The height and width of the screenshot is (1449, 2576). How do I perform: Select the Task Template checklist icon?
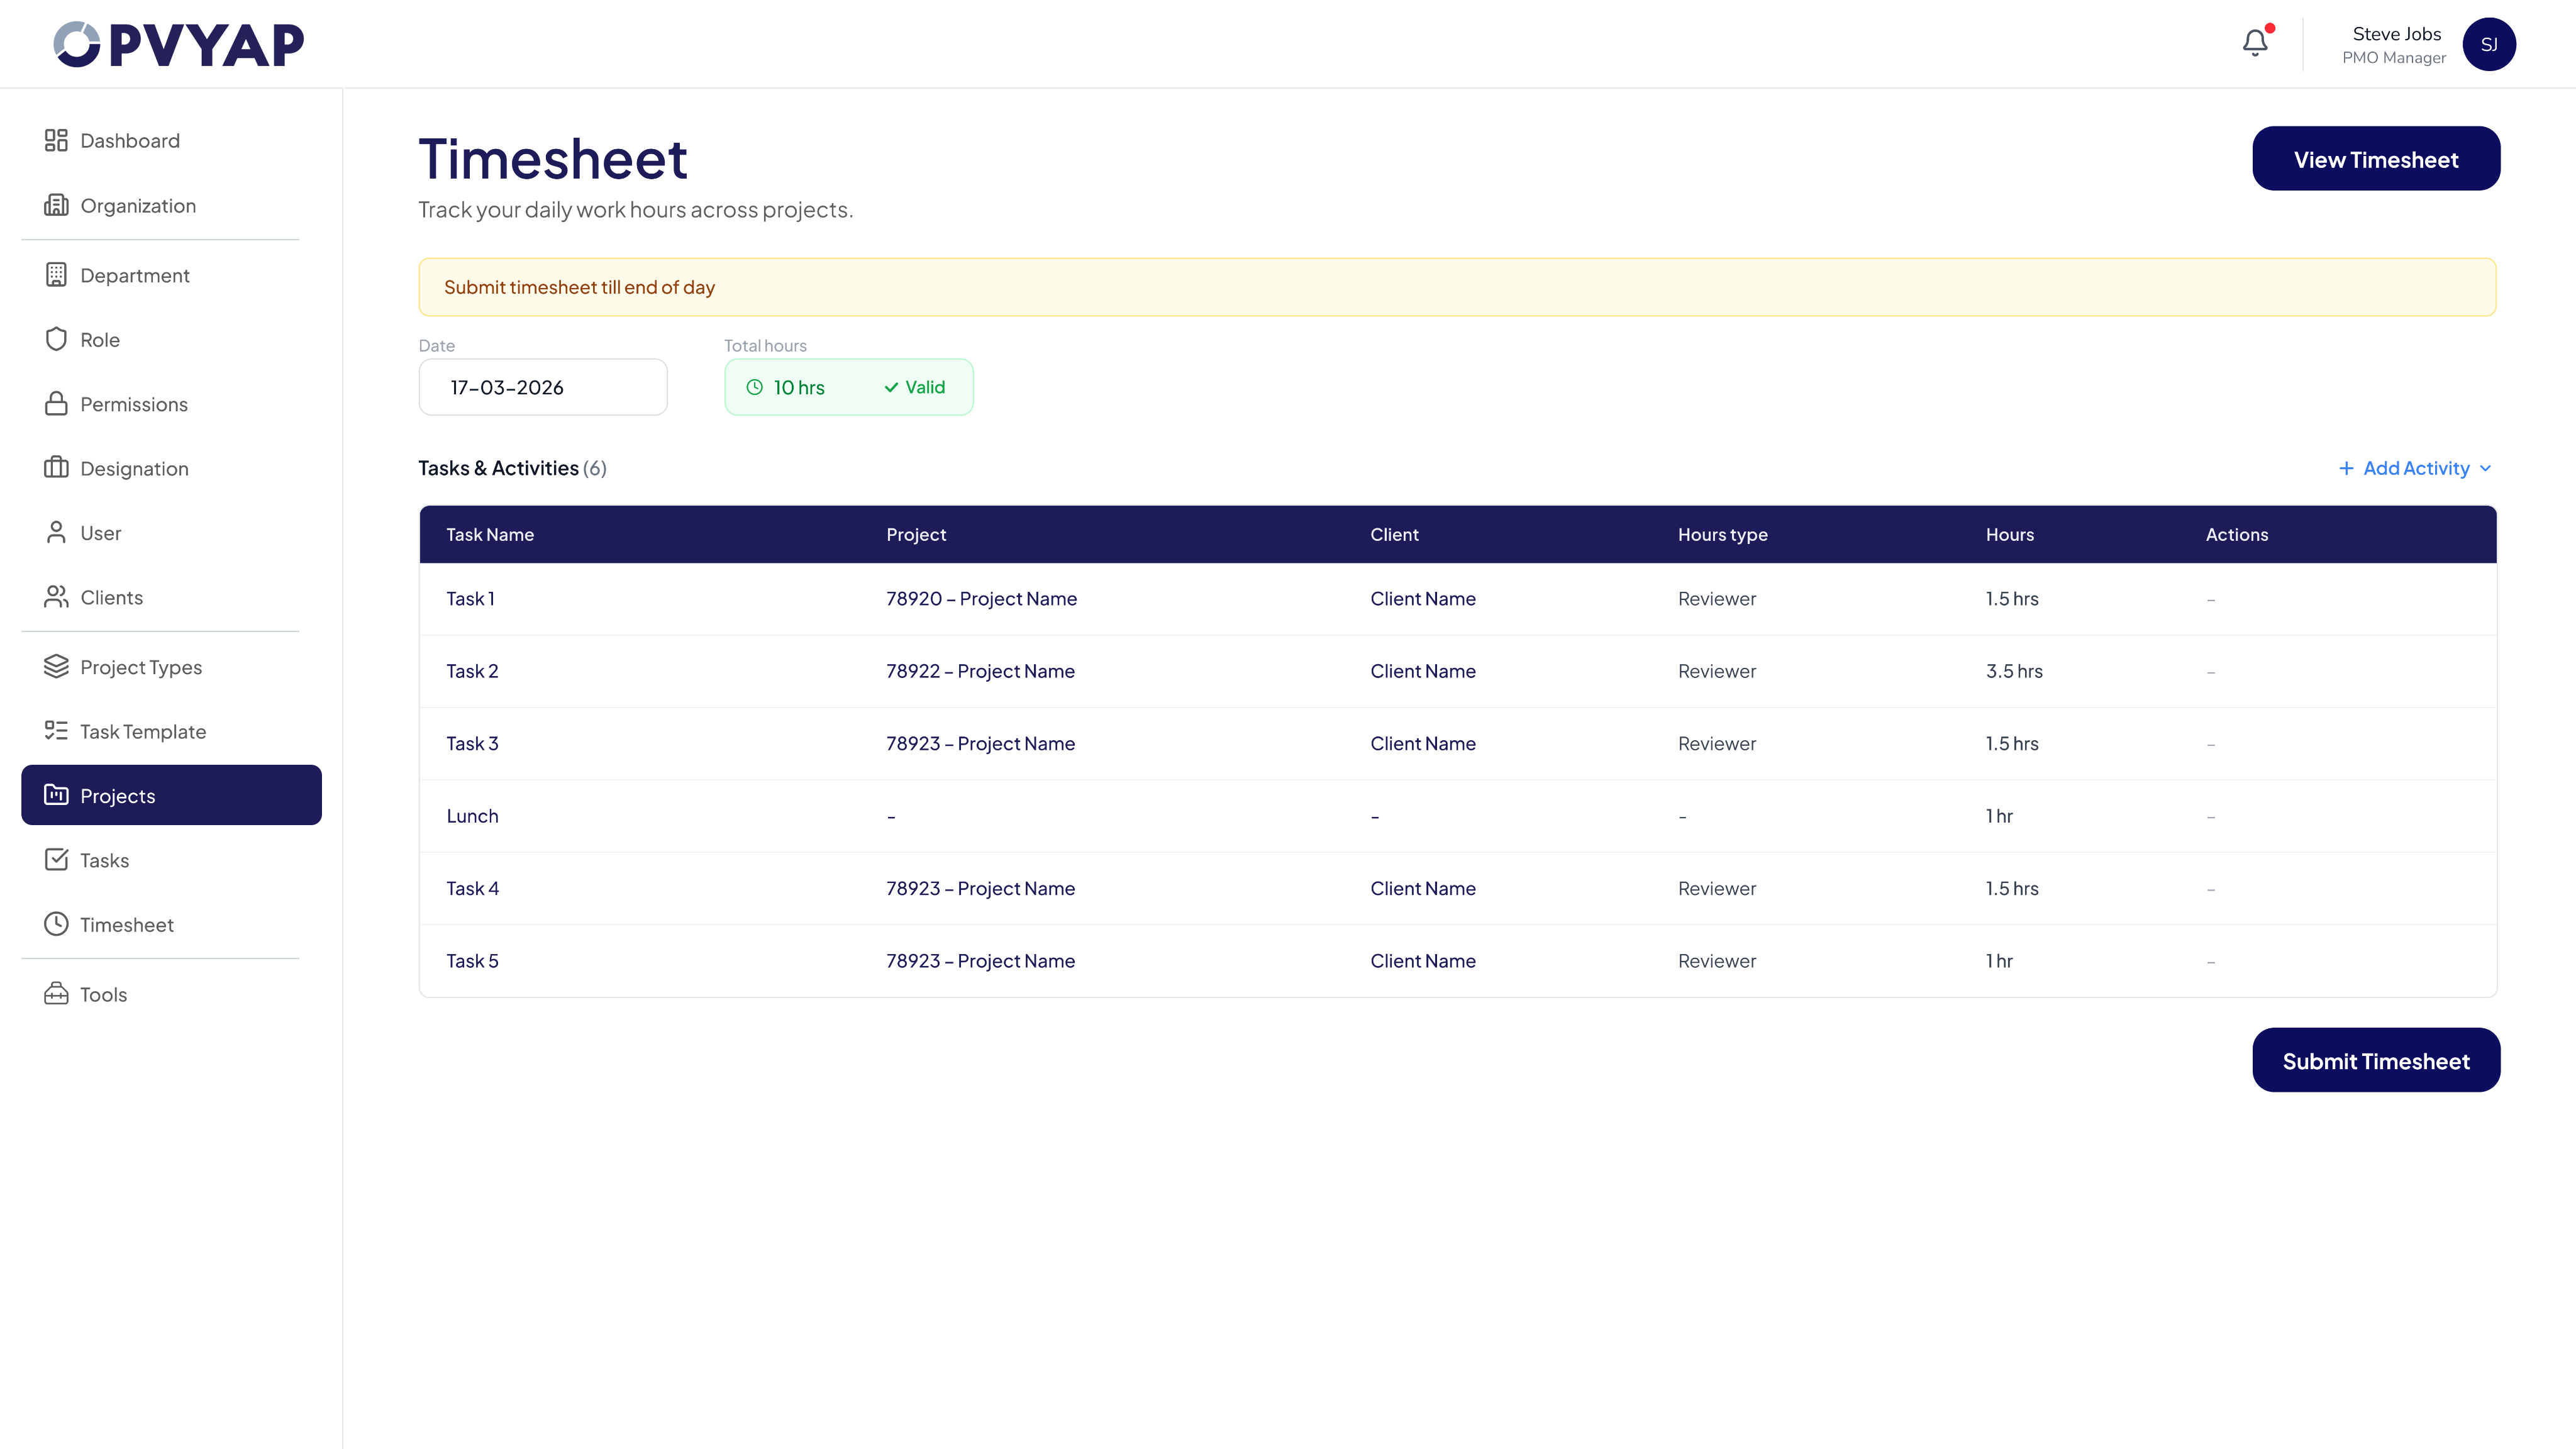(x=56, y=731)
